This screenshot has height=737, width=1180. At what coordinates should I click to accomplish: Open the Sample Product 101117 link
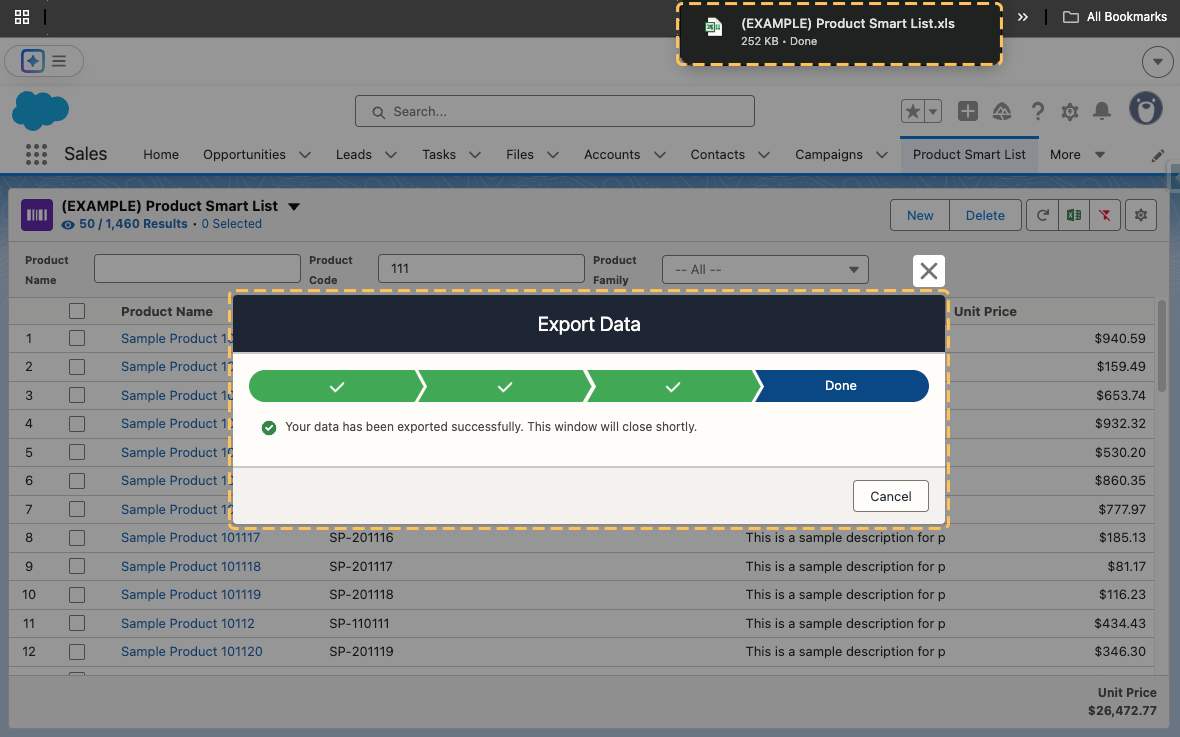pyautogui.click(x=190, y=538)
